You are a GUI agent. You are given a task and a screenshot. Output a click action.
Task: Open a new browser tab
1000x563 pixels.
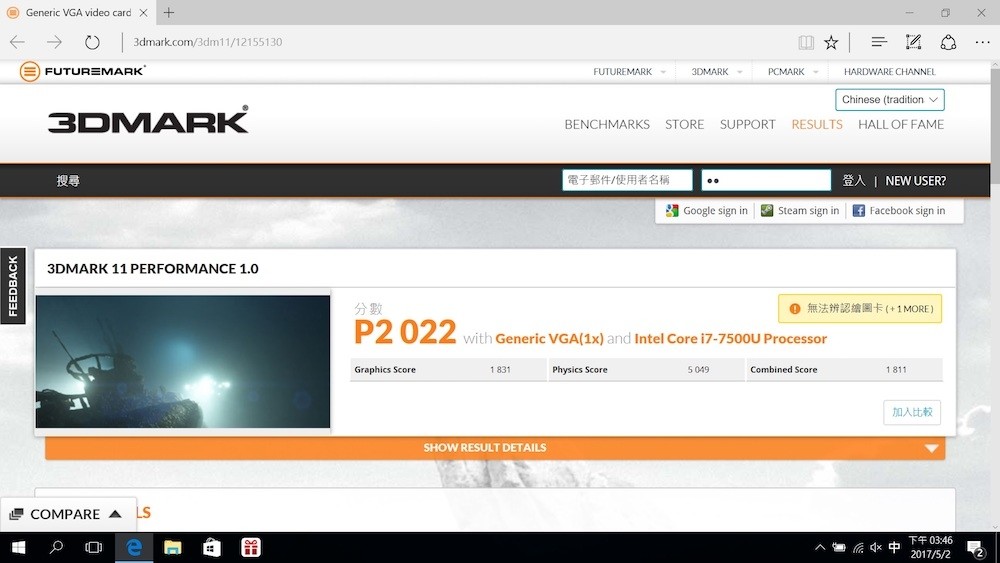(x=168, y=12)
